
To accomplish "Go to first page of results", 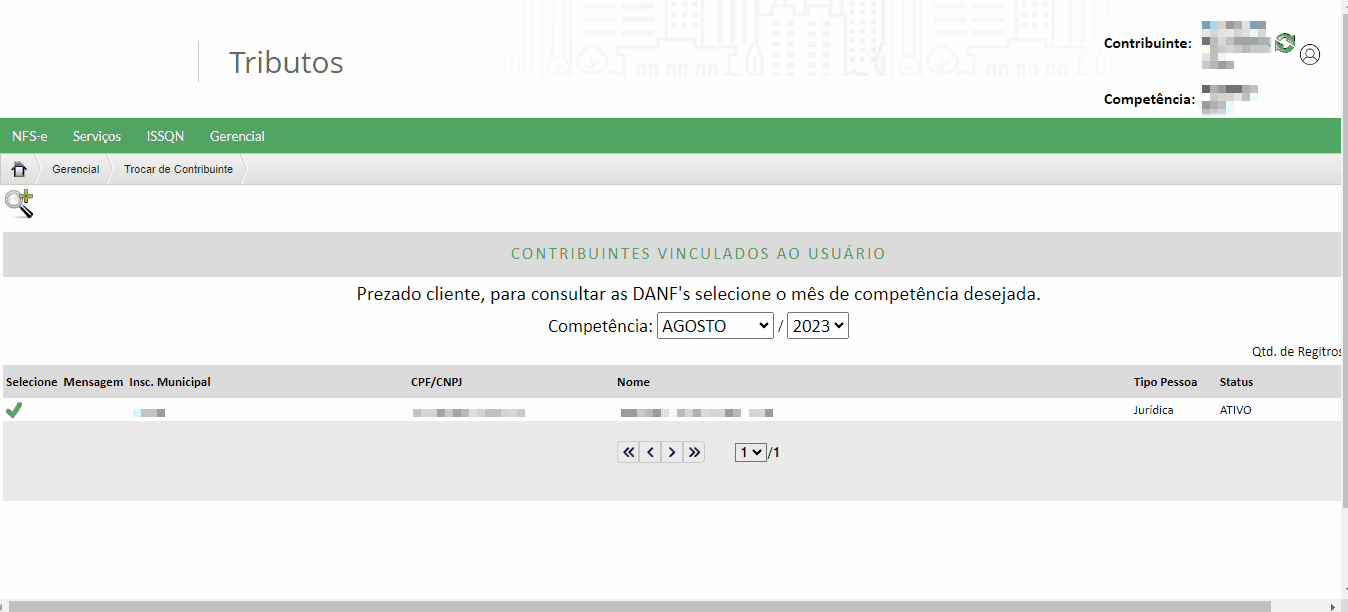I will coord(628,452).
